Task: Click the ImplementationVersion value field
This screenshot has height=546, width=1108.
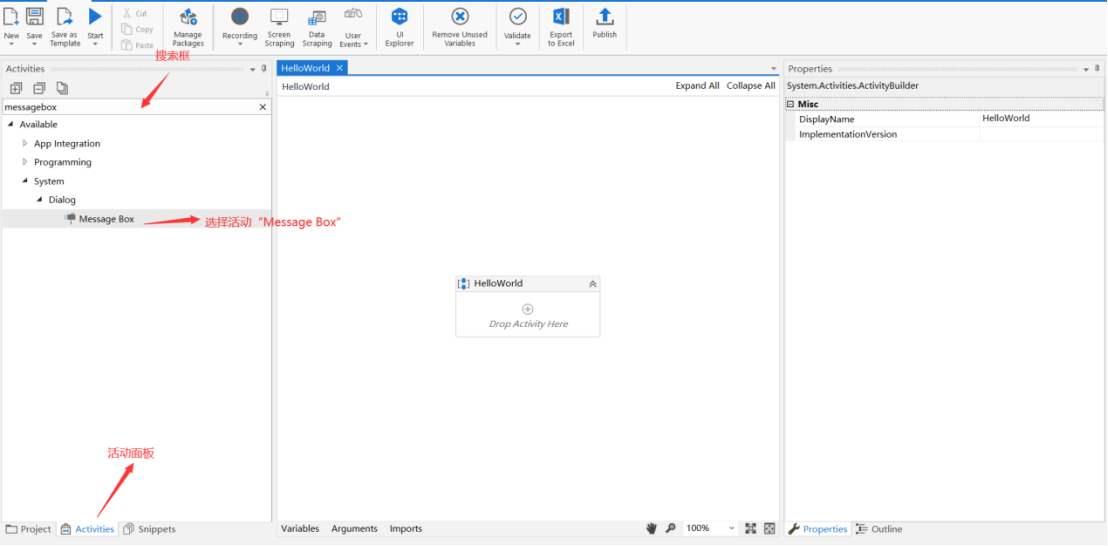Action: (1041, 134)
